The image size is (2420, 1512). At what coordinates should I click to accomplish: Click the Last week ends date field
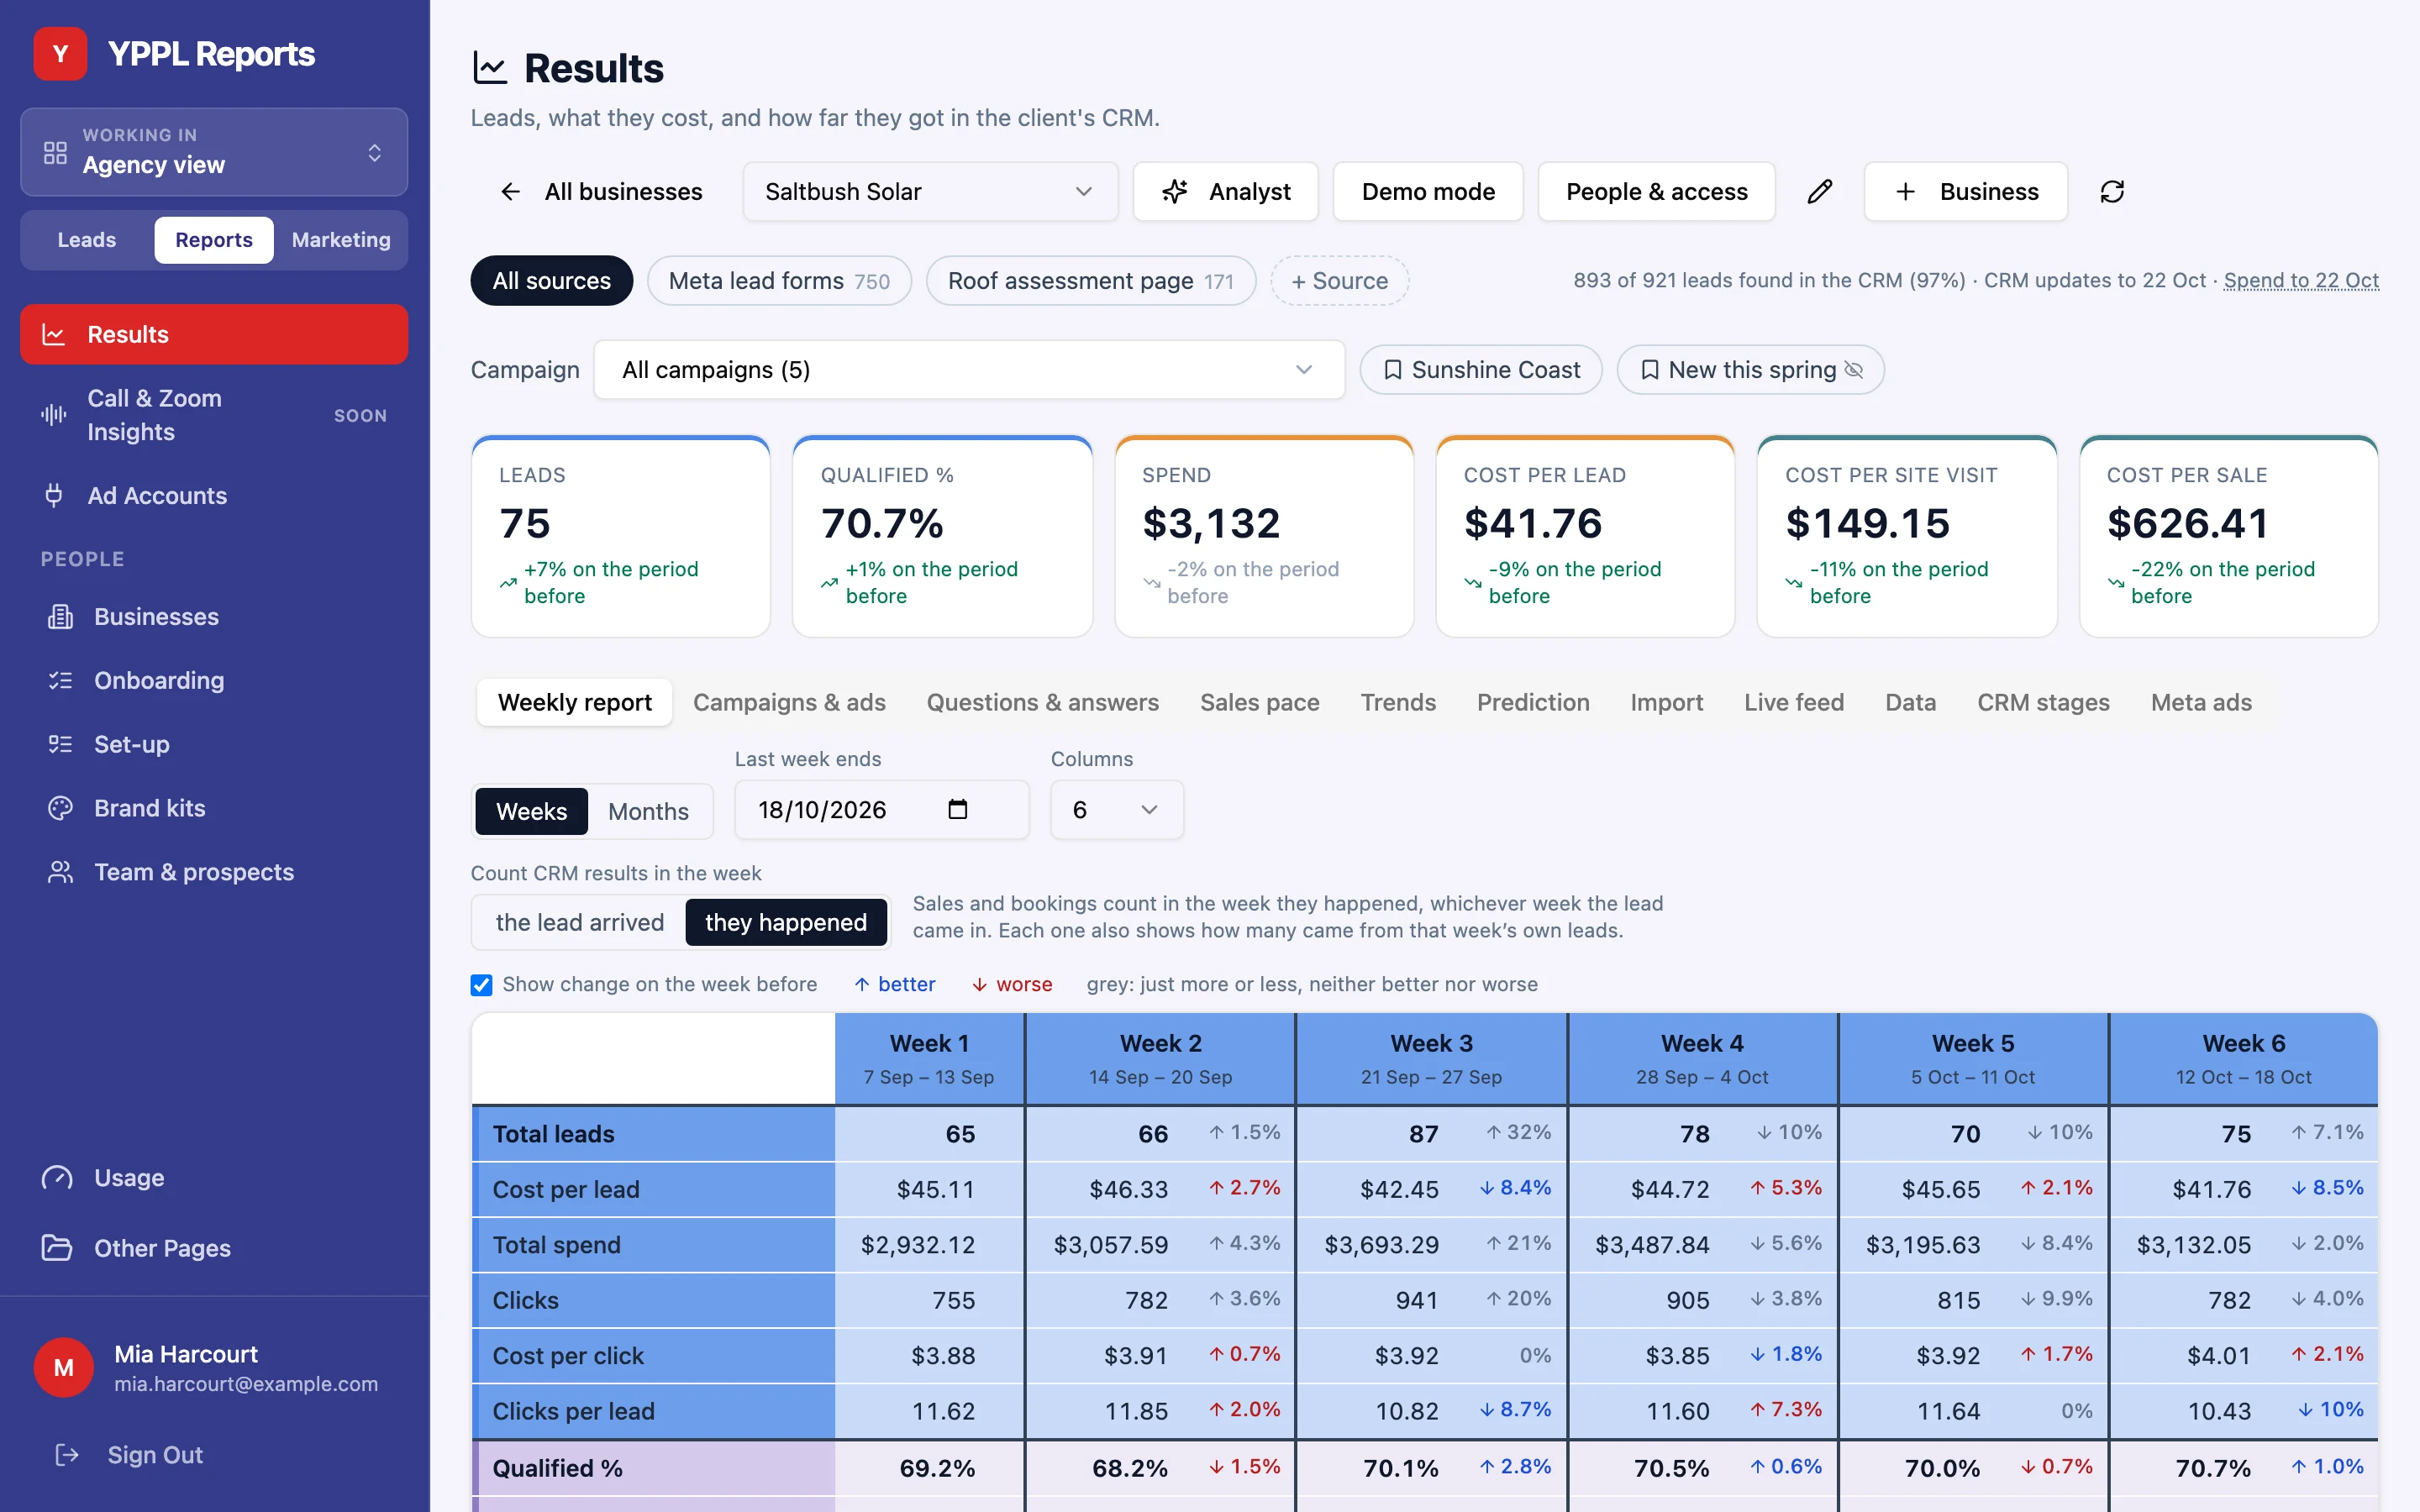tap(881, 810)
